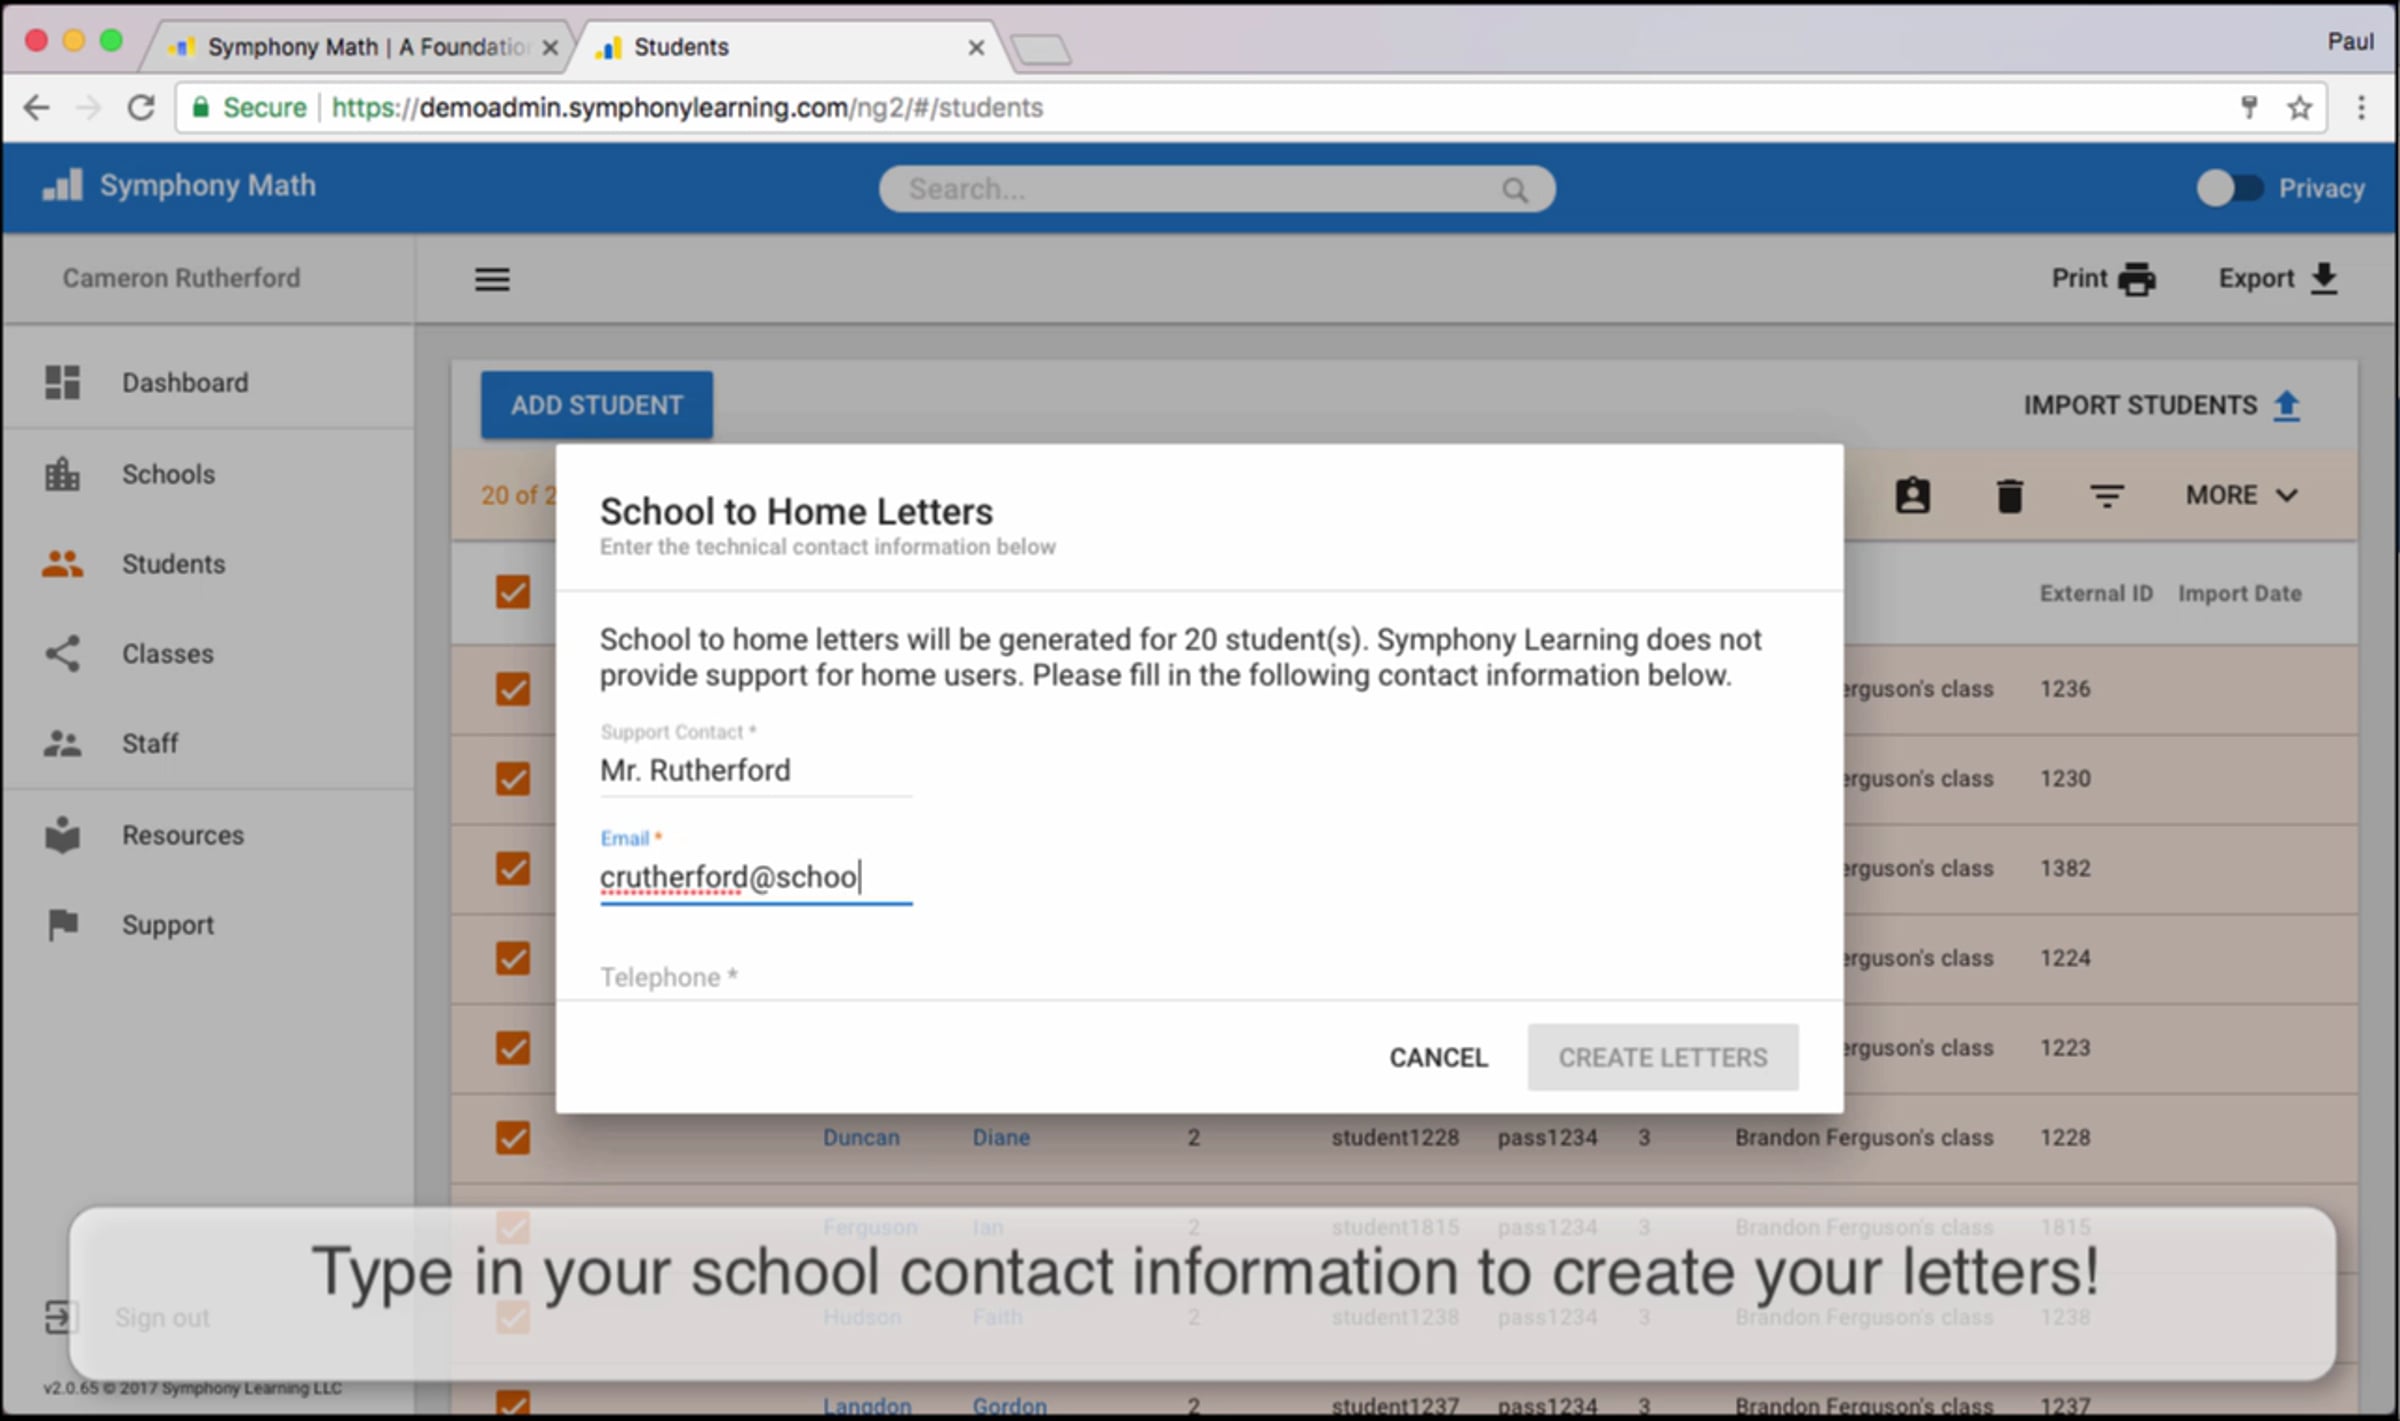Click the browser address bar URL
The width and height of the screenshot is (2400, 1421).
[687, 107]
